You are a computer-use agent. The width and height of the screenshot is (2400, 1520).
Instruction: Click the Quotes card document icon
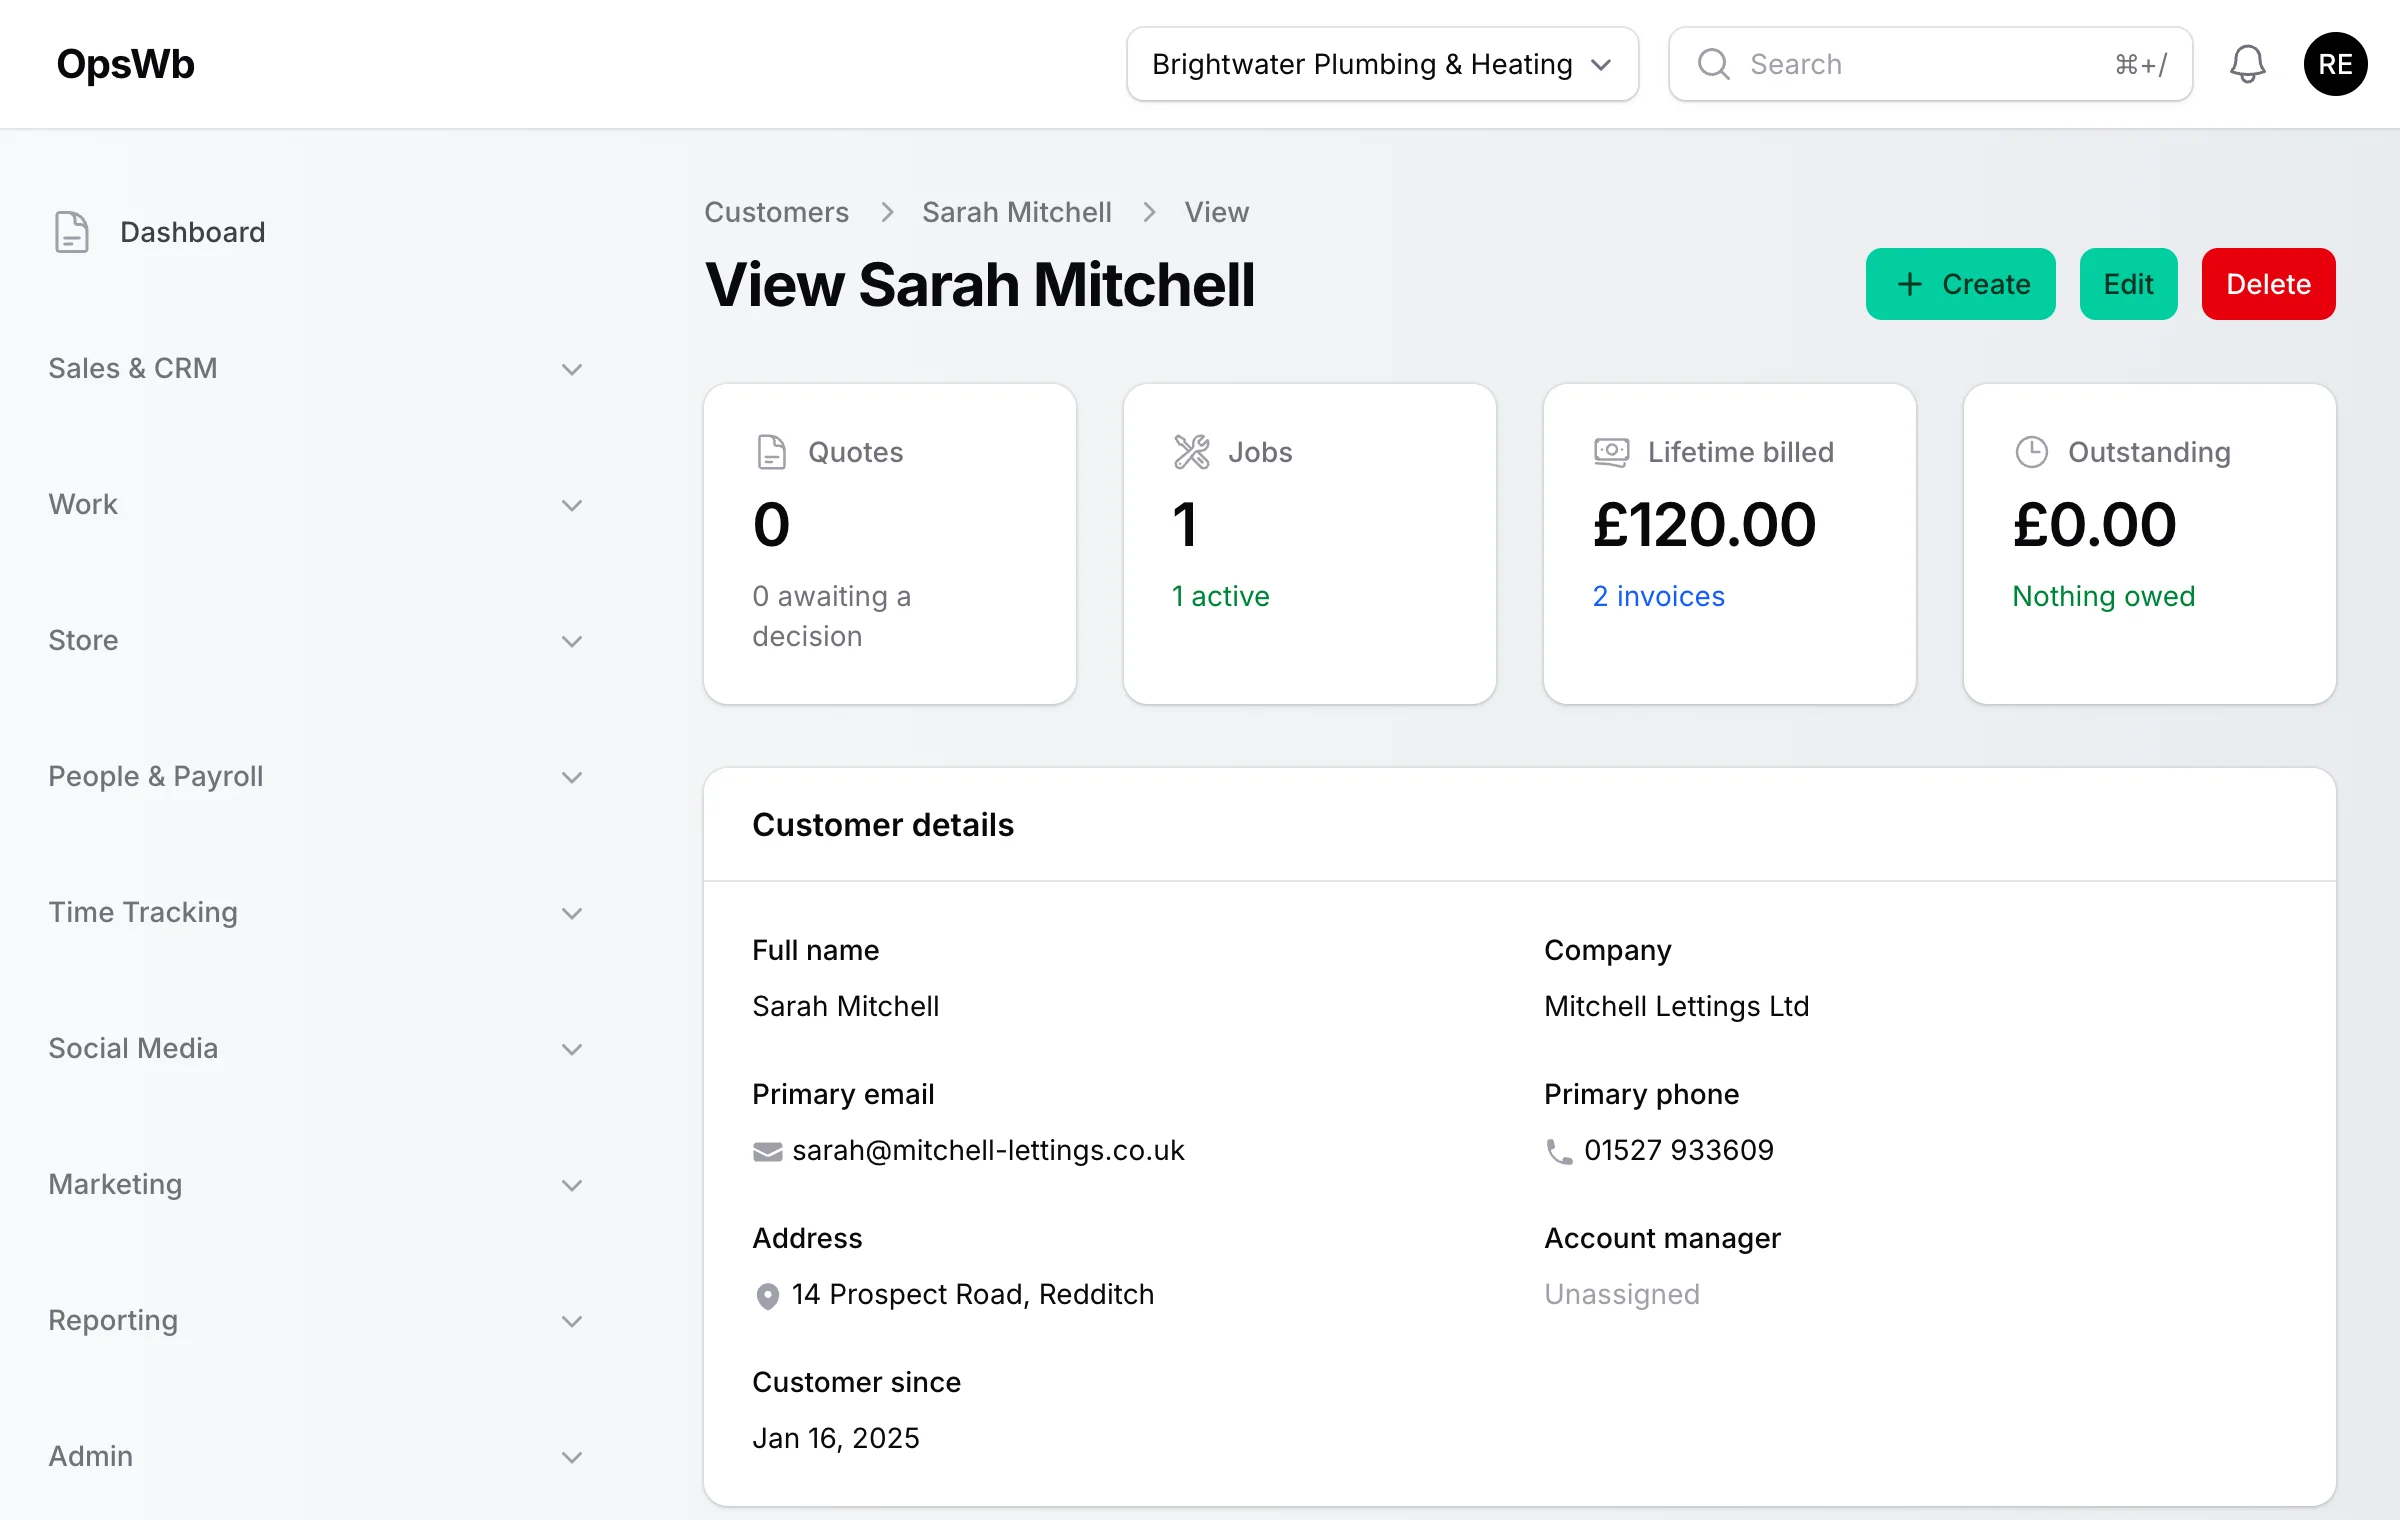[x=772, y=452]
